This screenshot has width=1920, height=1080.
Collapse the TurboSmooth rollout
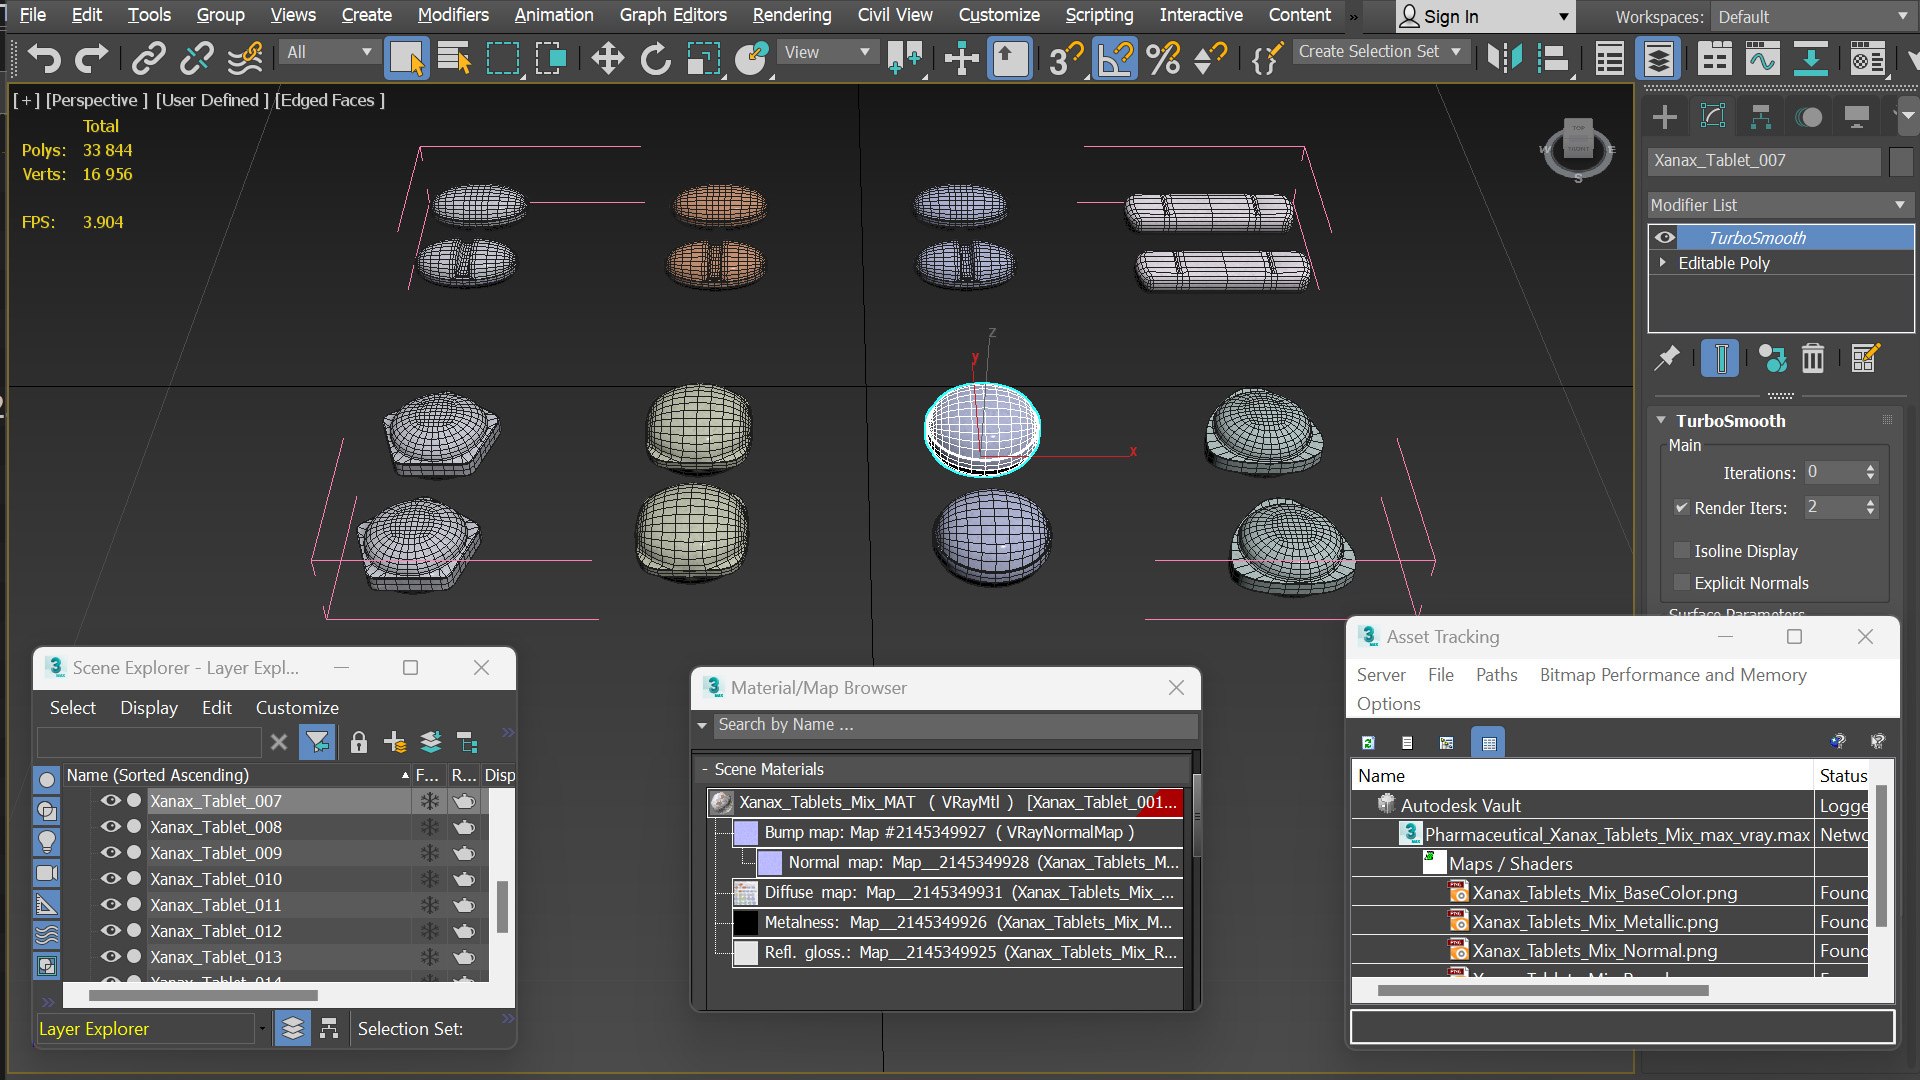(x=1661, y=421)
